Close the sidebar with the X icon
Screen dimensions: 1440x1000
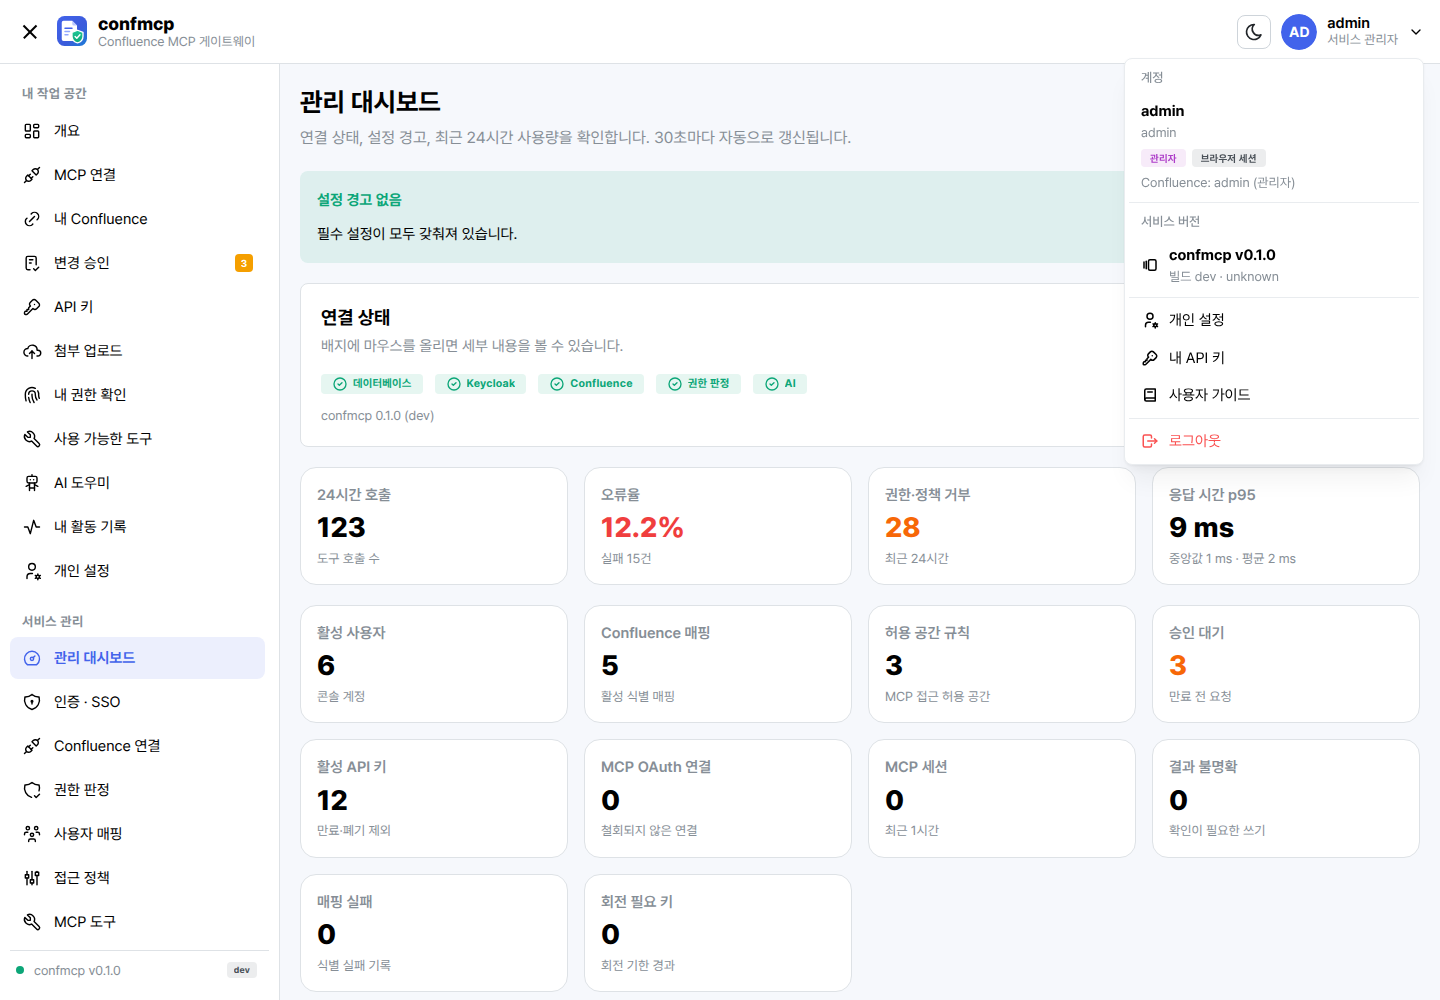coord(30,32)
